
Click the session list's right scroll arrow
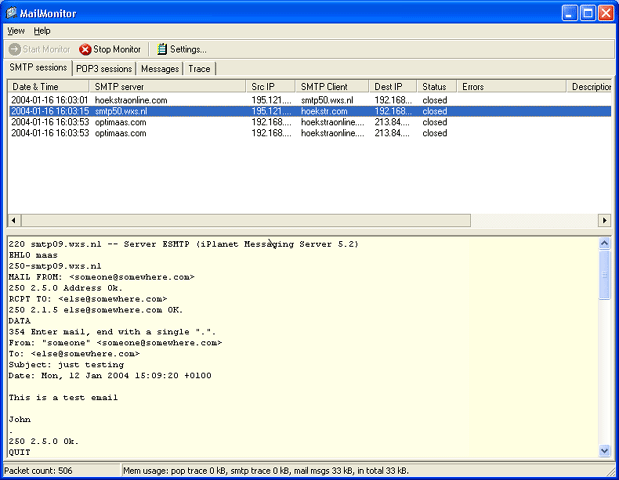click(x=604, y=220)
